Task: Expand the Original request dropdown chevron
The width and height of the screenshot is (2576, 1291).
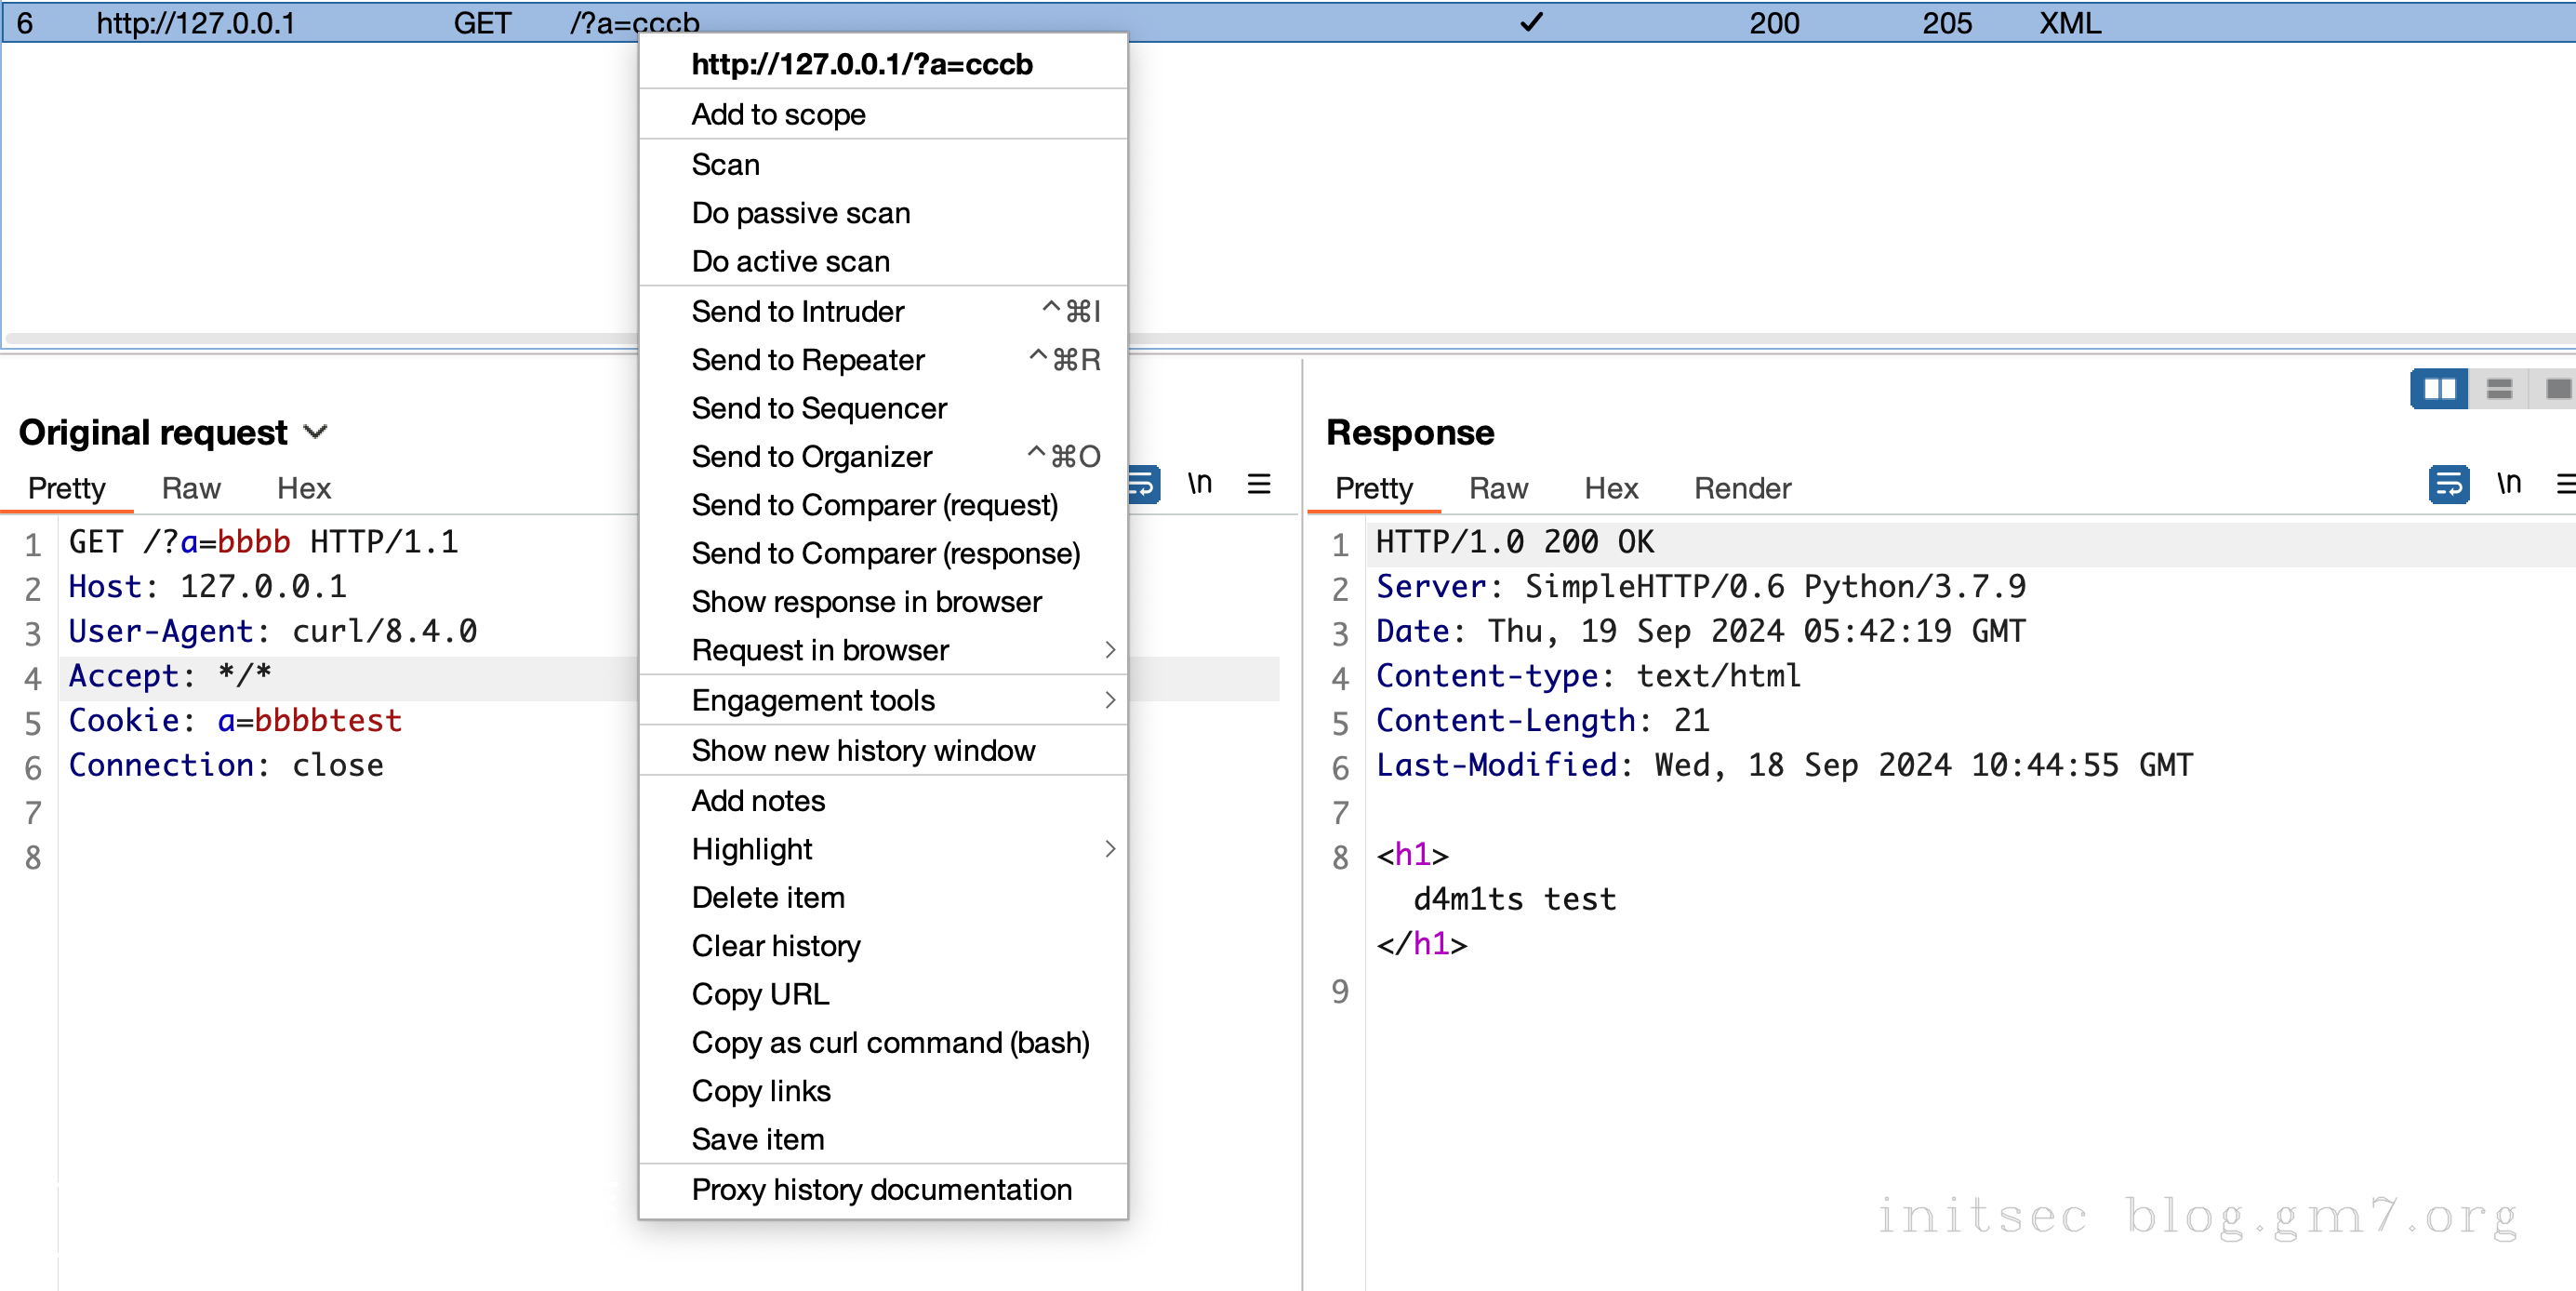Action: [316, 432]
